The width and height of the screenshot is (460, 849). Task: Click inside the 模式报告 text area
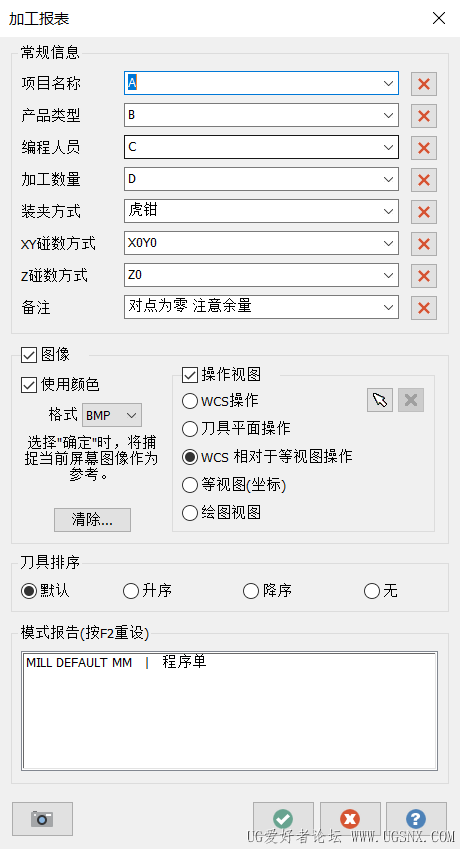coord(229,710)
